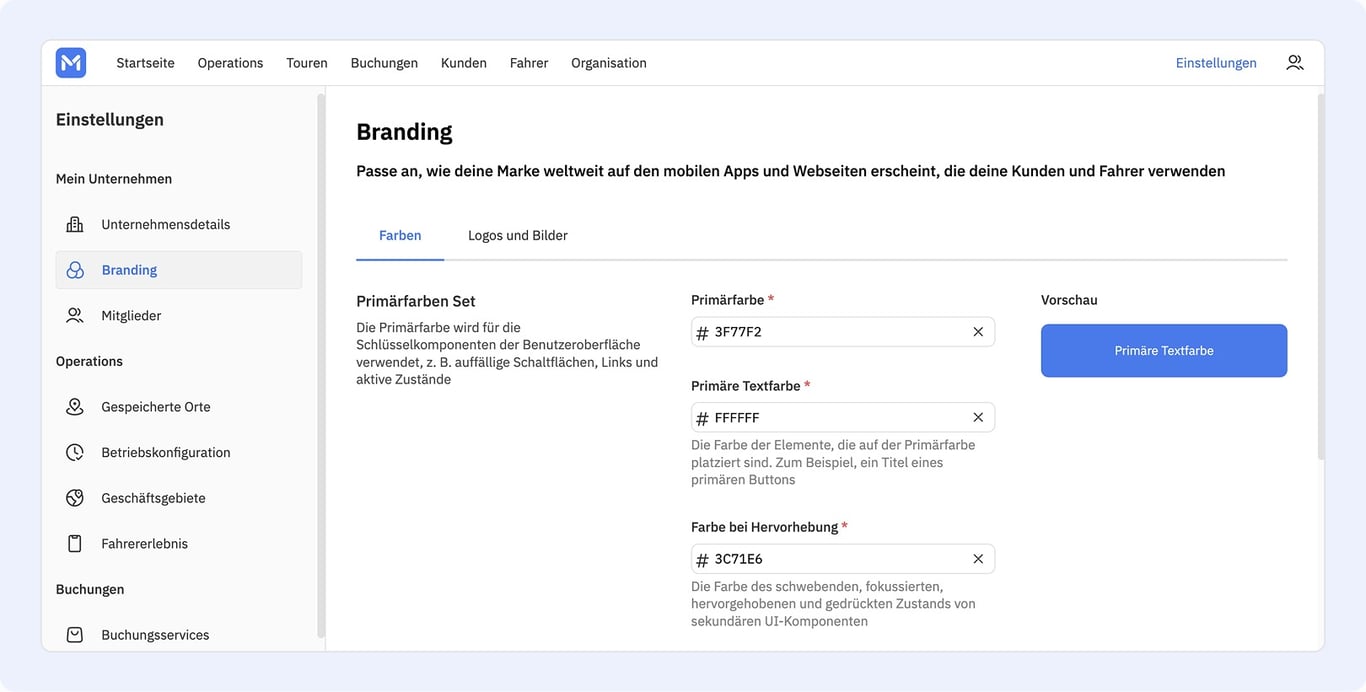This screenshot has height=692, width=1366.
Task: Click the Gespeicherte Orte pin icon
Action: pos(75,406)
